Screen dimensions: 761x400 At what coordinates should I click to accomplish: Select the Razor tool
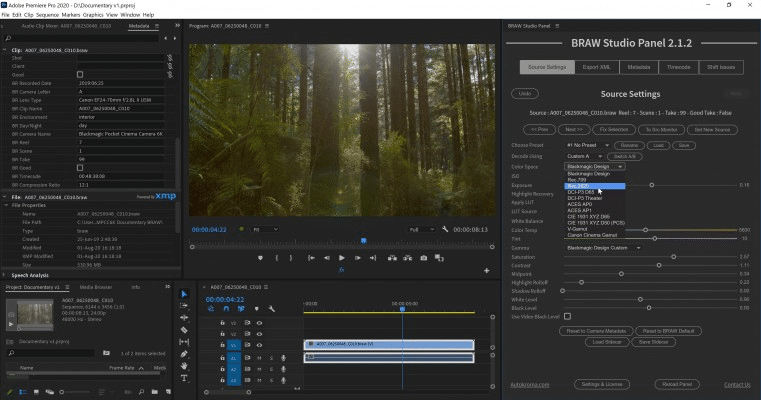pos(184,329)
